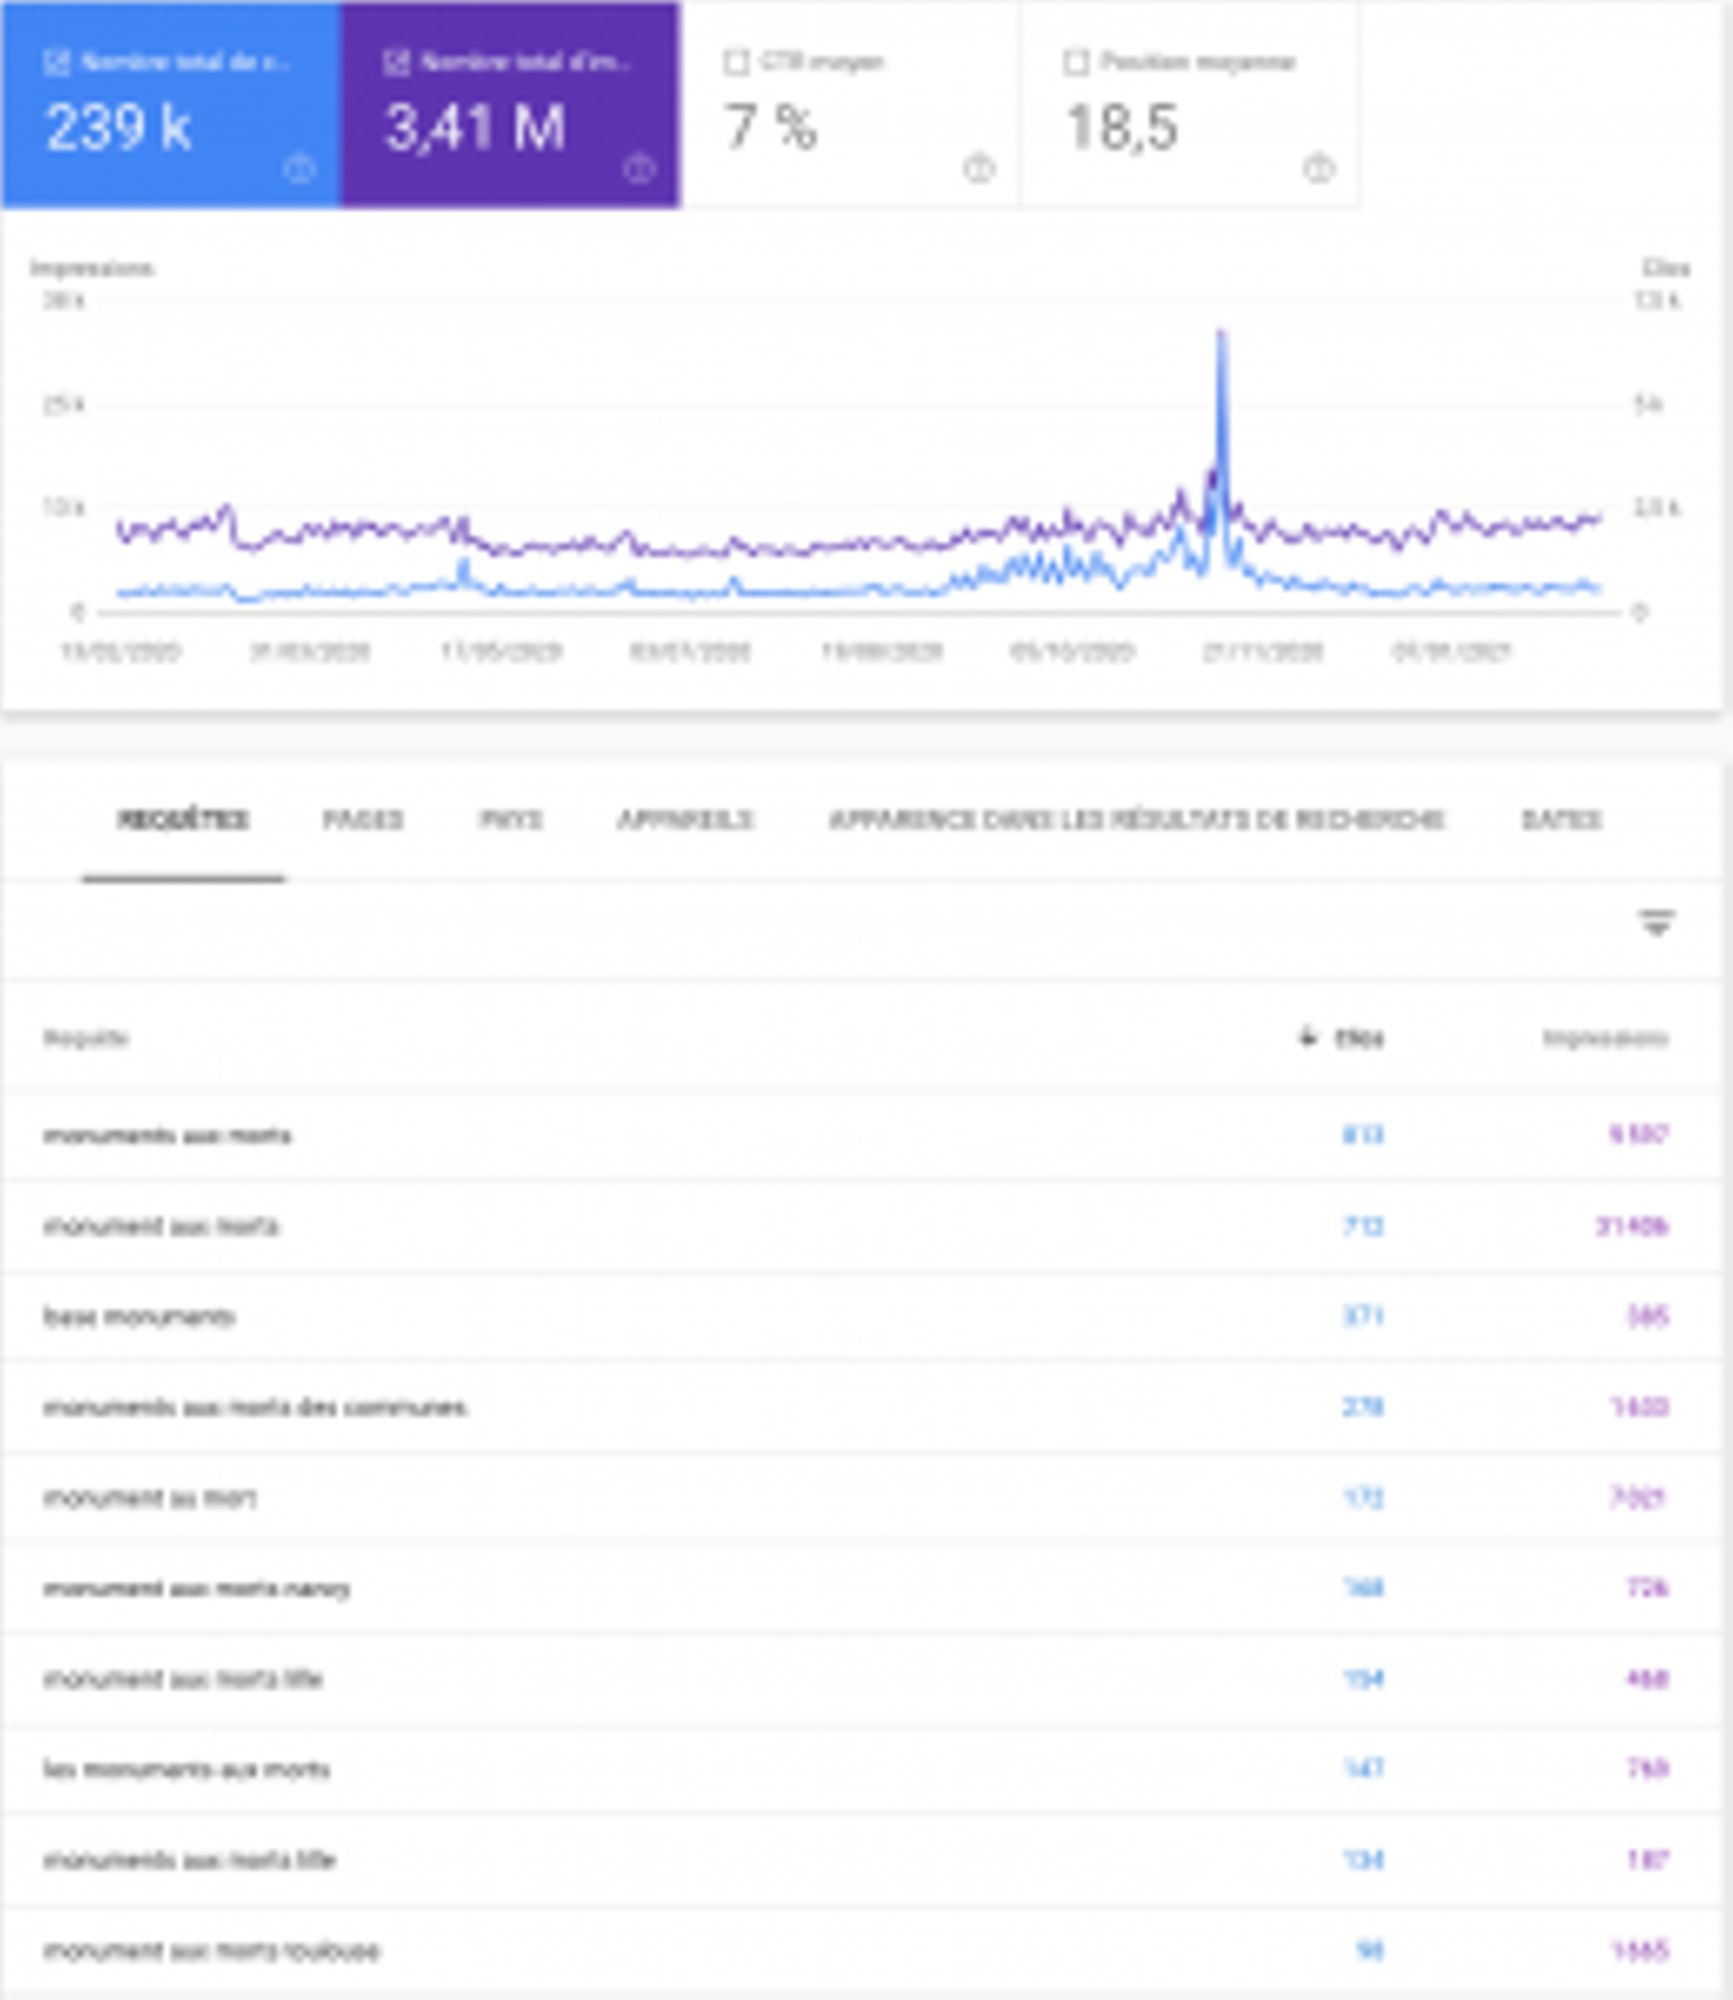Click the query "base monuments"

(x=139, y=1316)
